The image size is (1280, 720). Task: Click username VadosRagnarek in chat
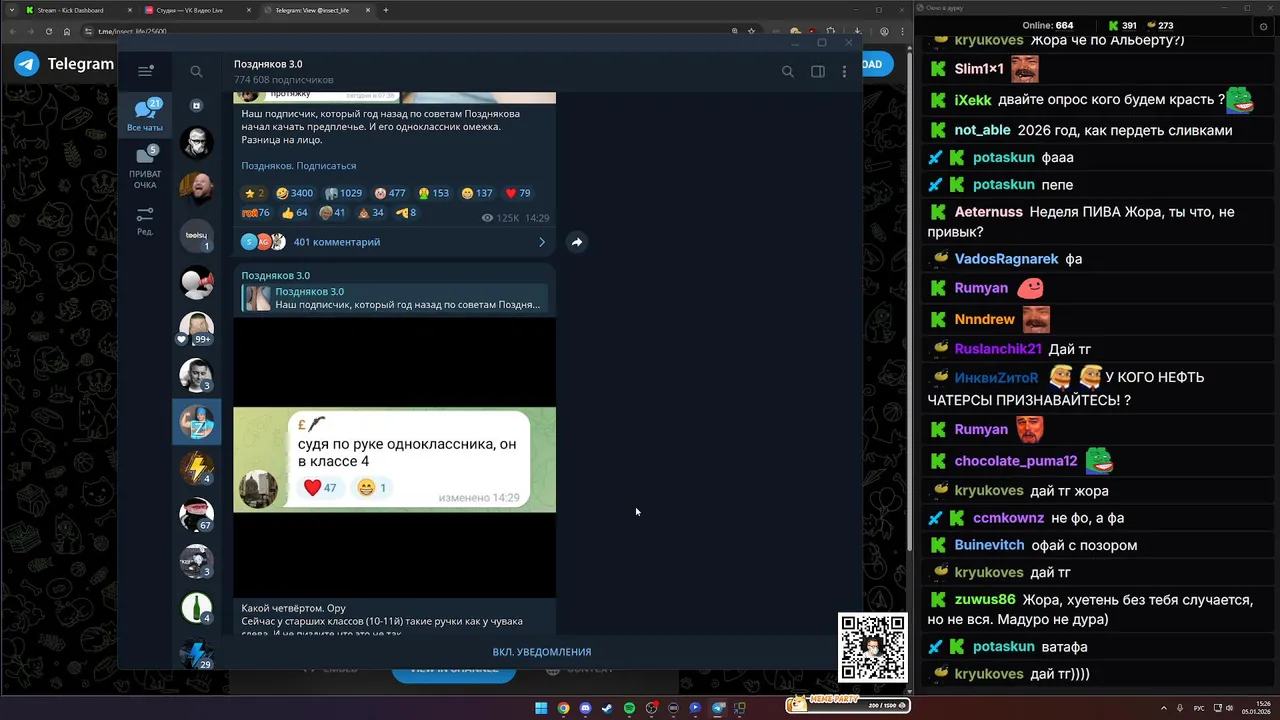(1006, 259)
